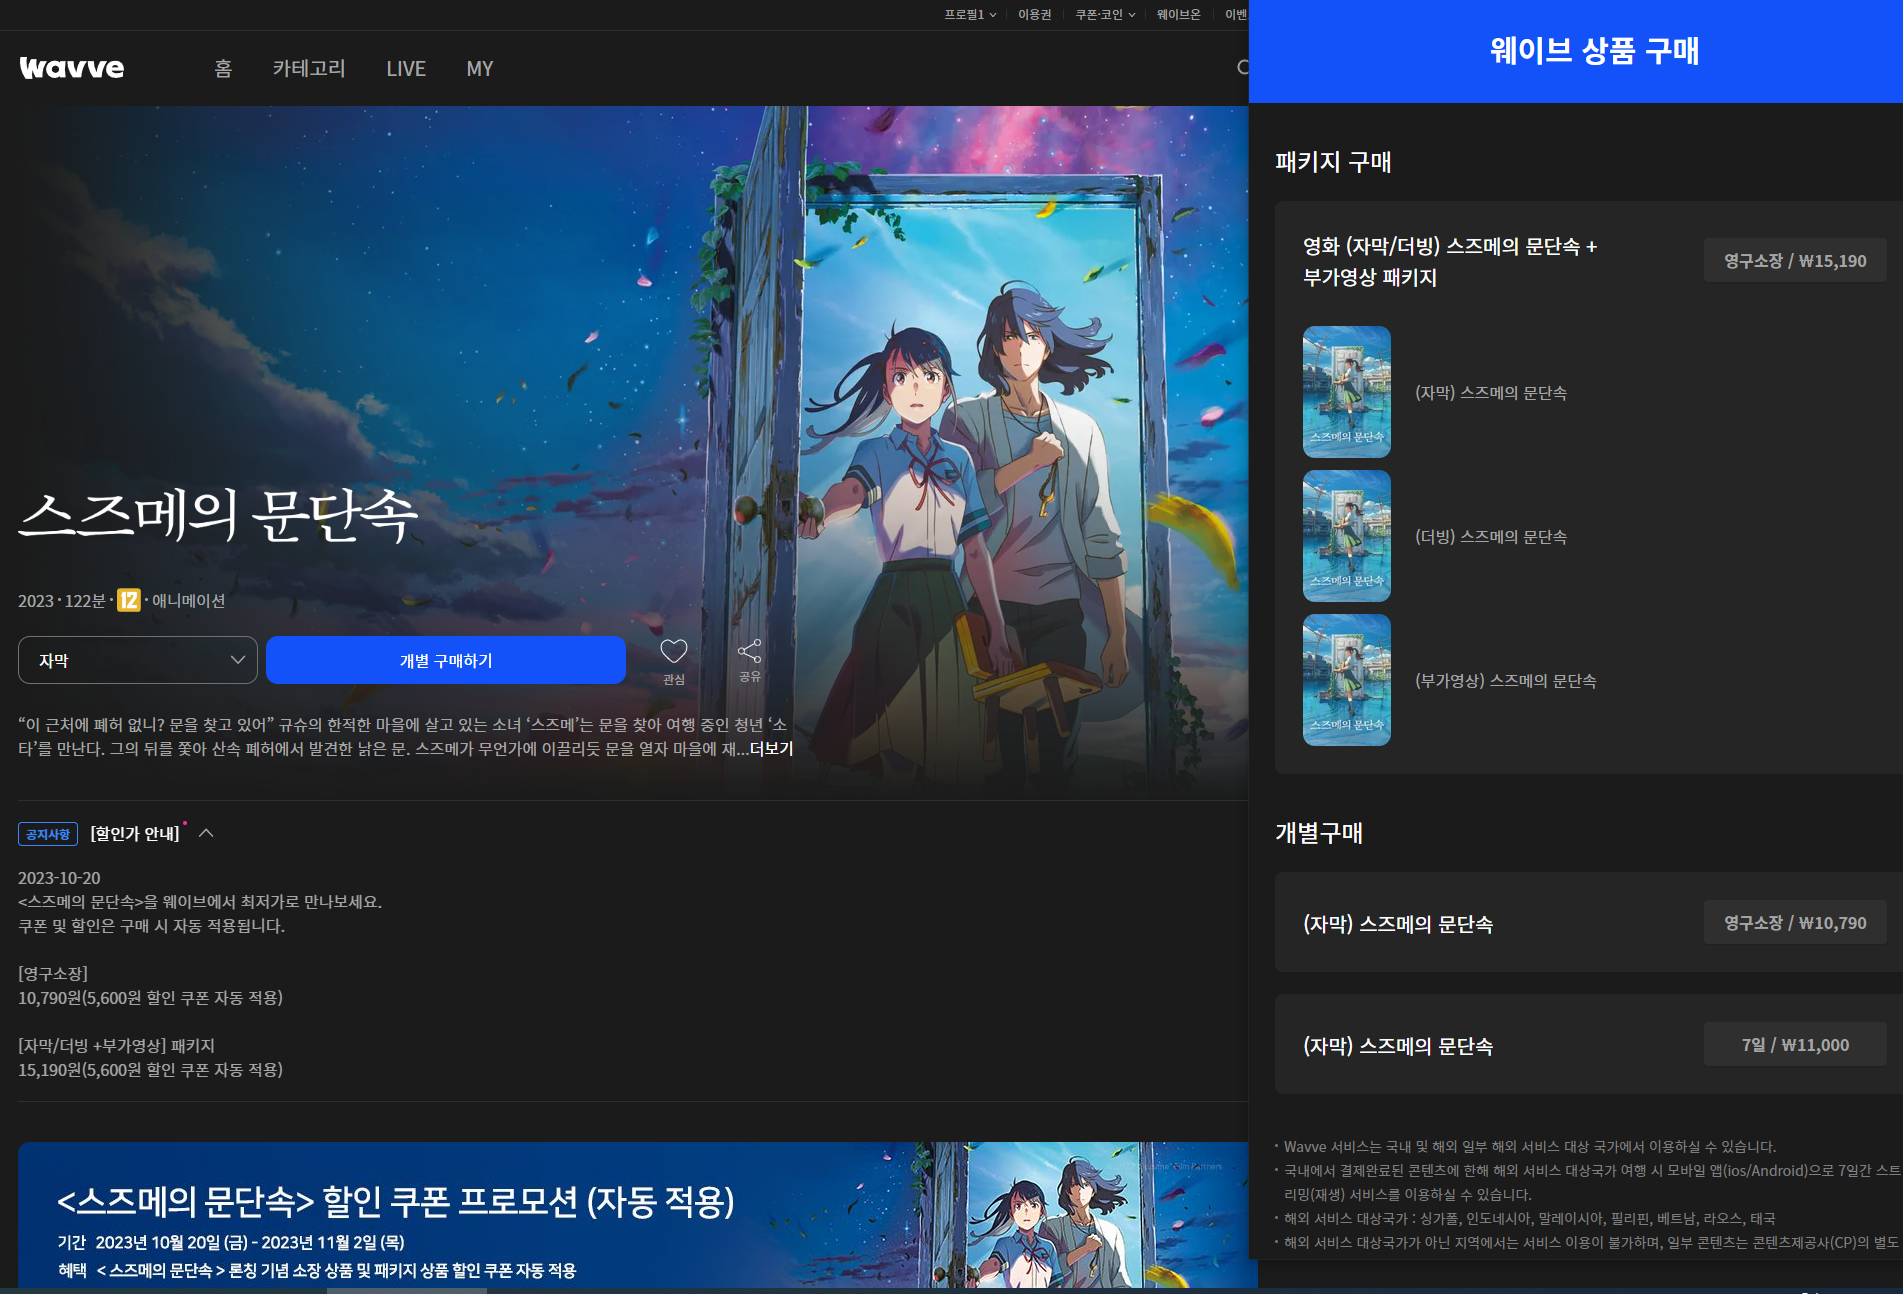The width and height of the screenshot is (1903, 1294).
Task: Select the 7일 ₩11,000 rental option
Action: coord(1794,1044)
